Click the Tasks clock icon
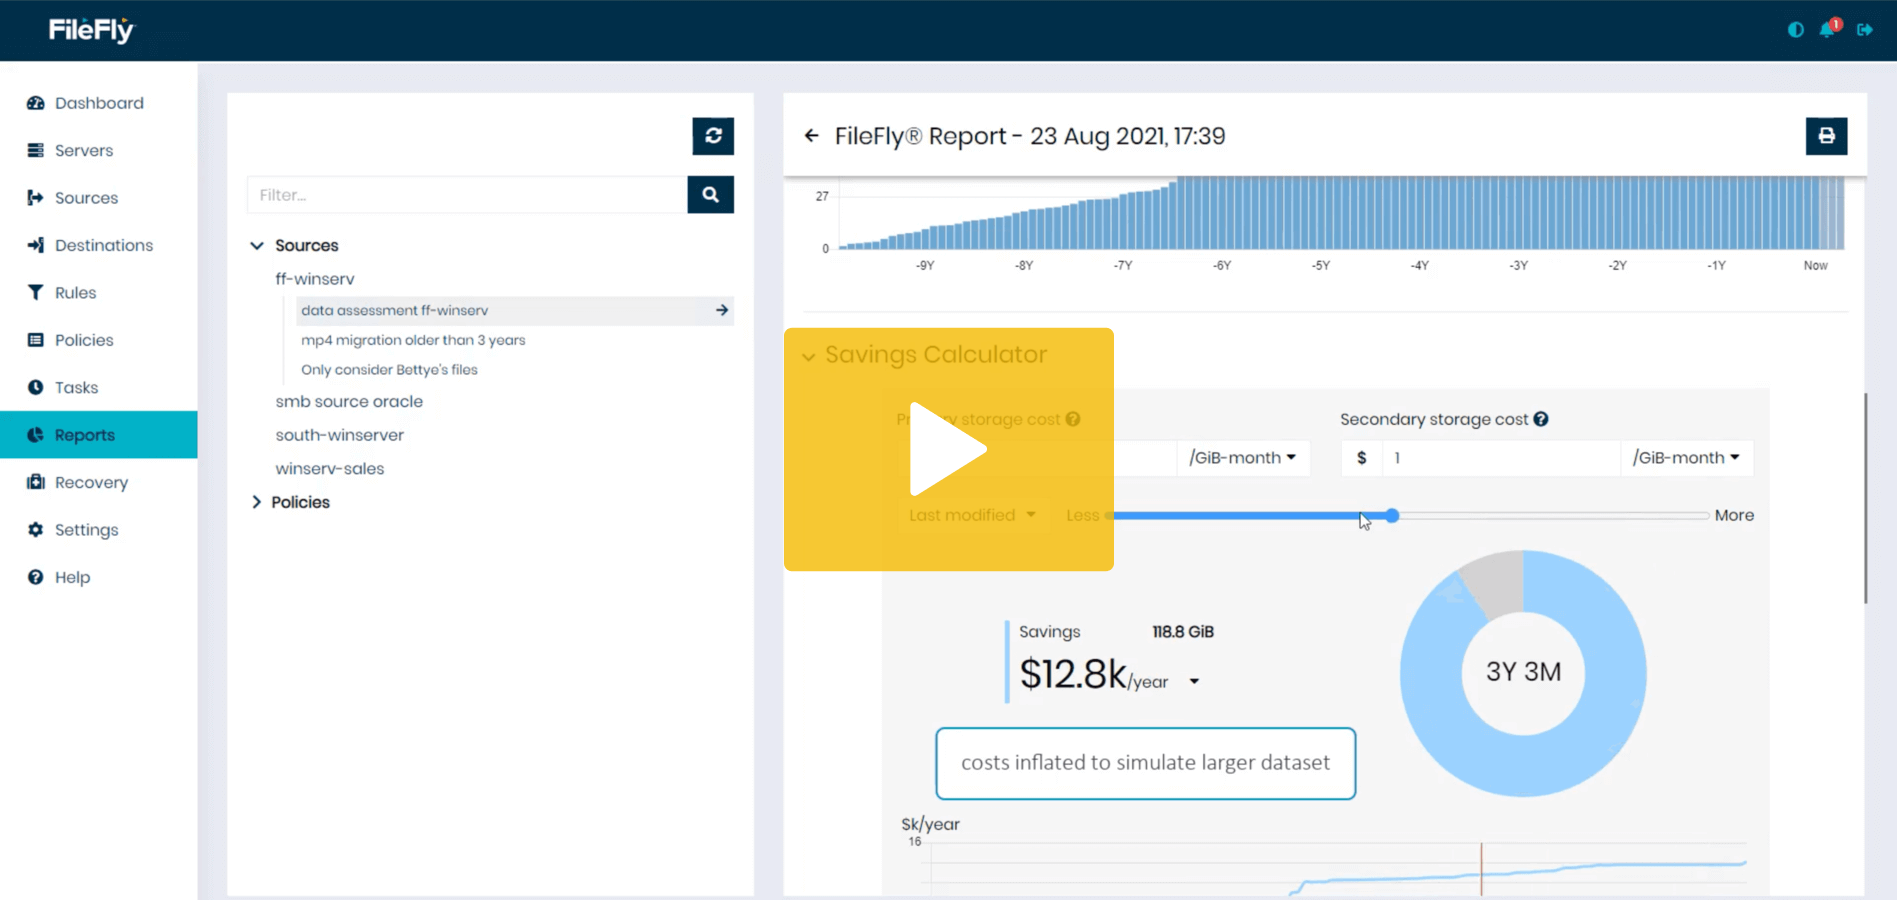 click(36, 387)
